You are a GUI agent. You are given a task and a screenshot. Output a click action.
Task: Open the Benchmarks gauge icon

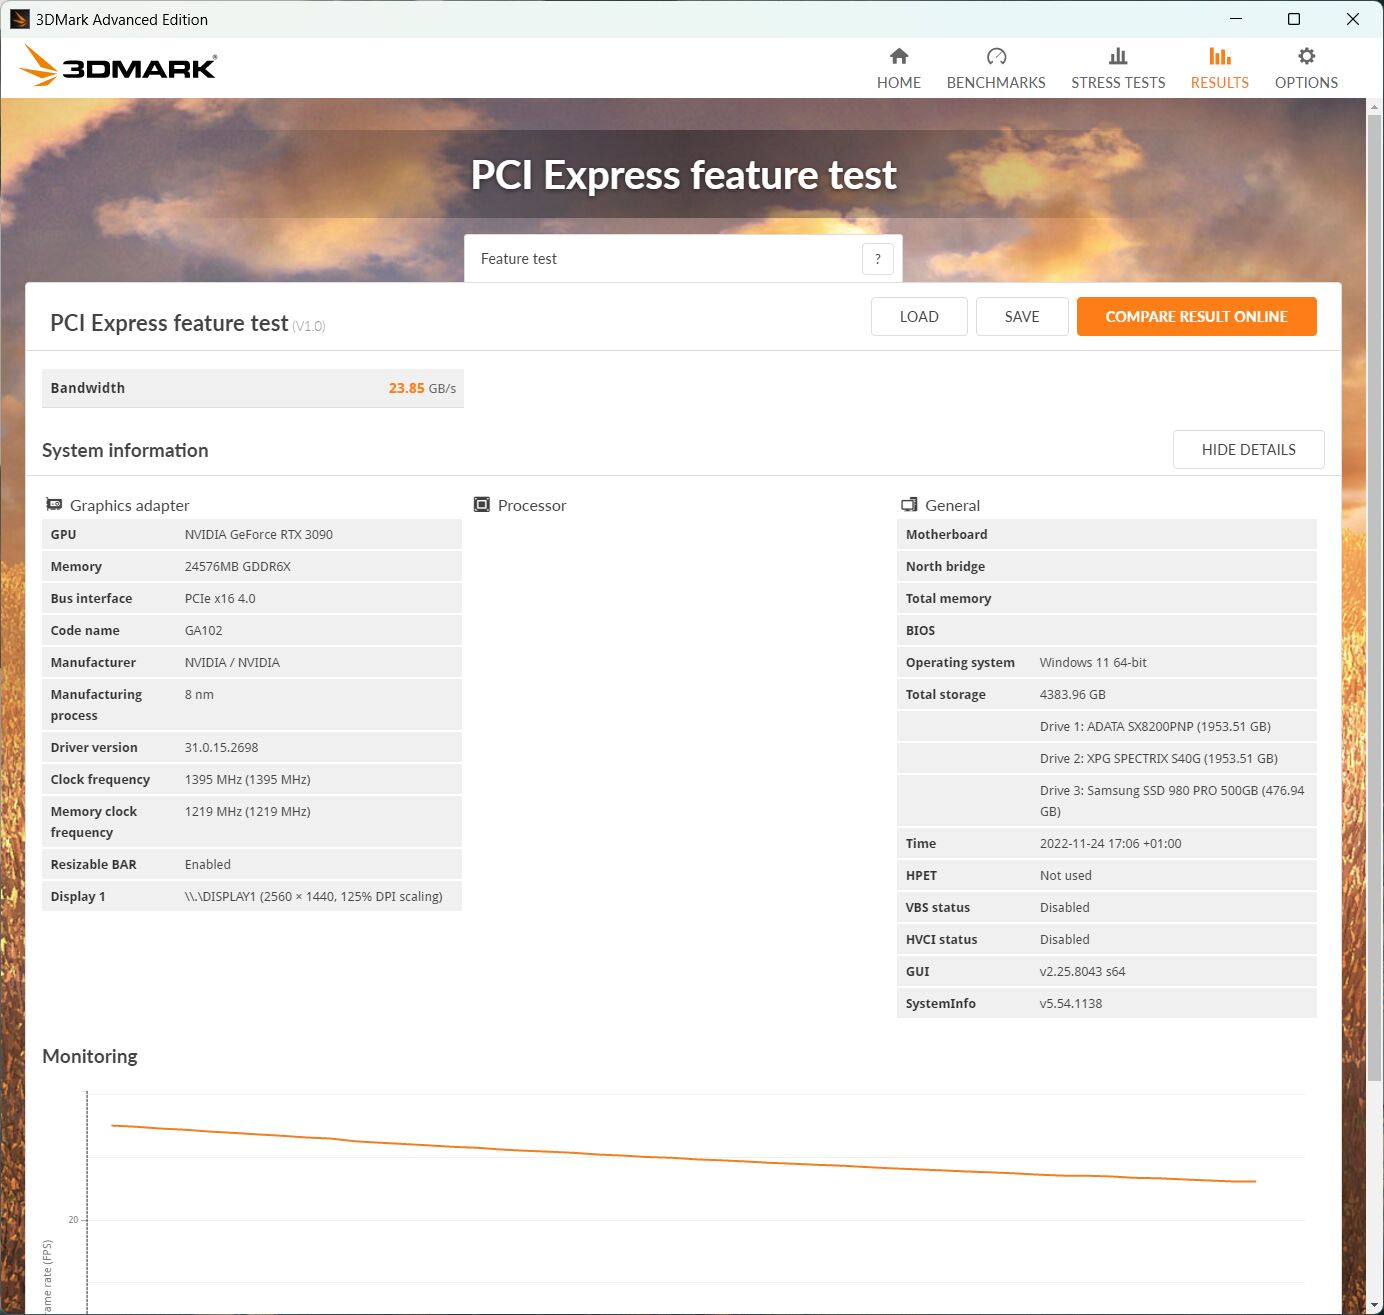(996, 56)
